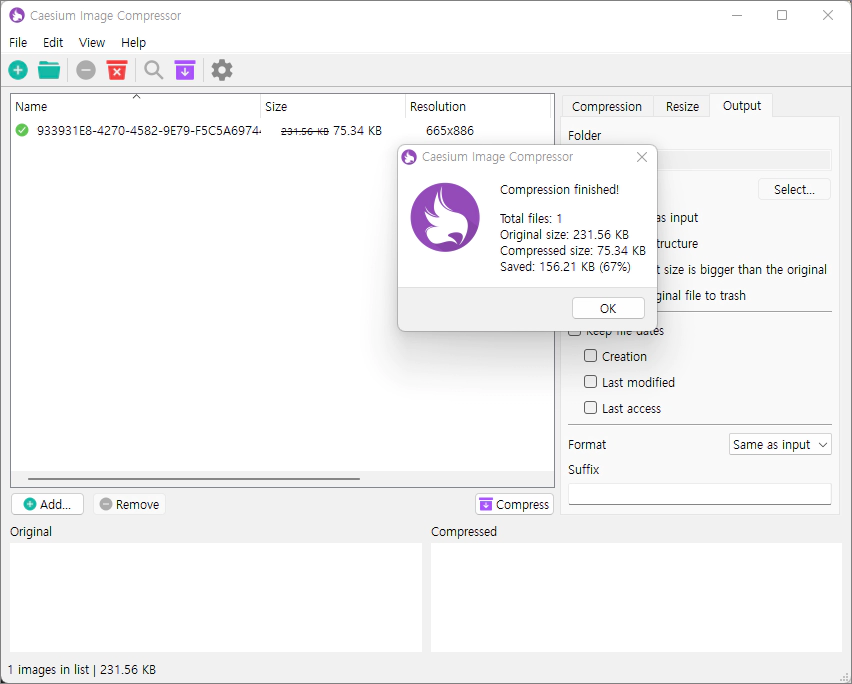This screenshot has height=684, width=852.
Task: Click the 75.34 KB size cell
Action: [x=357, y=130]
